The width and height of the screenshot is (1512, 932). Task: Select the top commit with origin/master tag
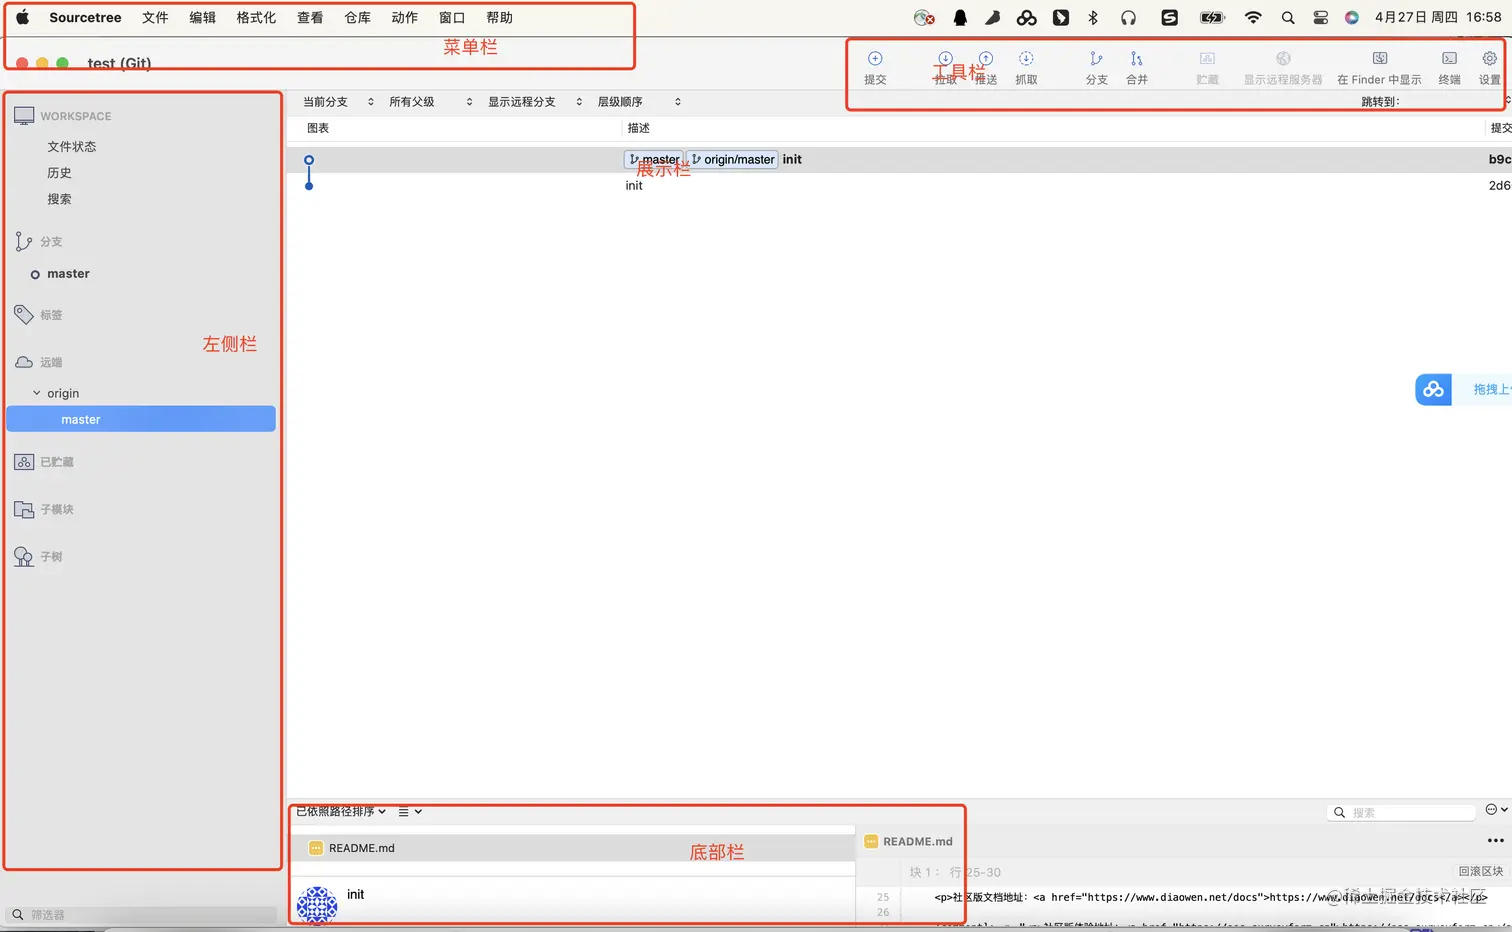pyautogui.click(x=899, y=159)
